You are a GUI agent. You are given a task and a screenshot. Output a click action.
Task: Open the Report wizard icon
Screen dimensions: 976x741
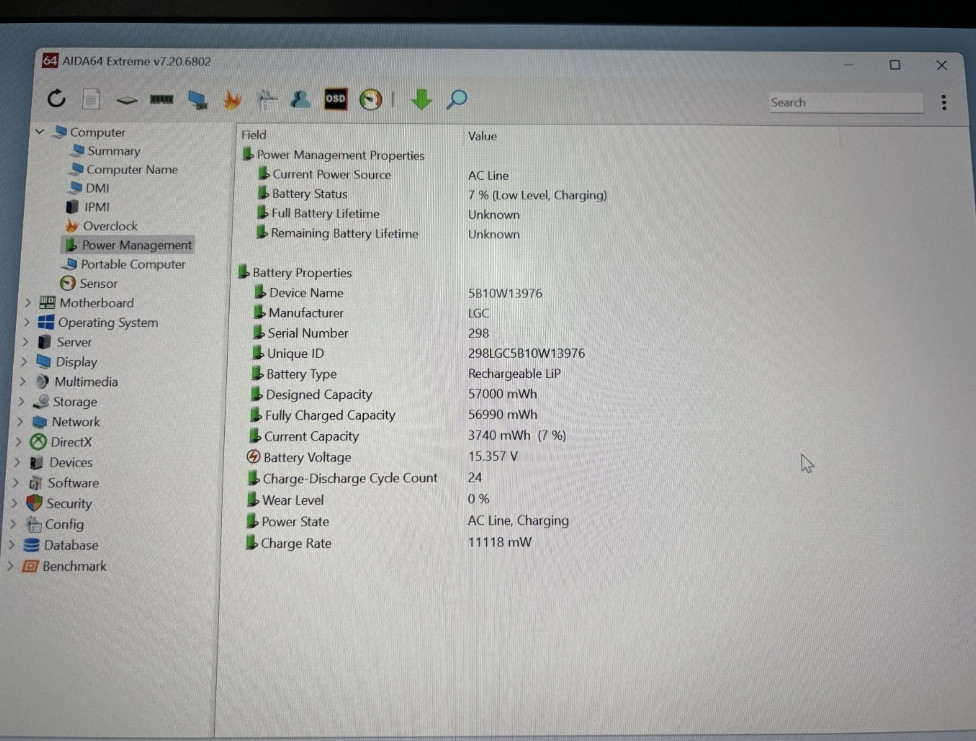coord(91,98)
